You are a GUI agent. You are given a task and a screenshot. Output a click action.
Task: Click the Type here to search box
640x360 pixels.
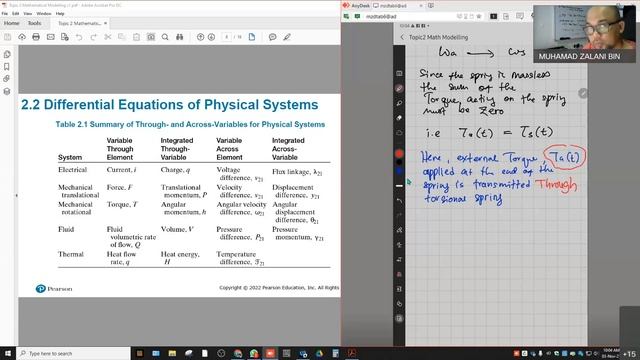coord(73,353)
